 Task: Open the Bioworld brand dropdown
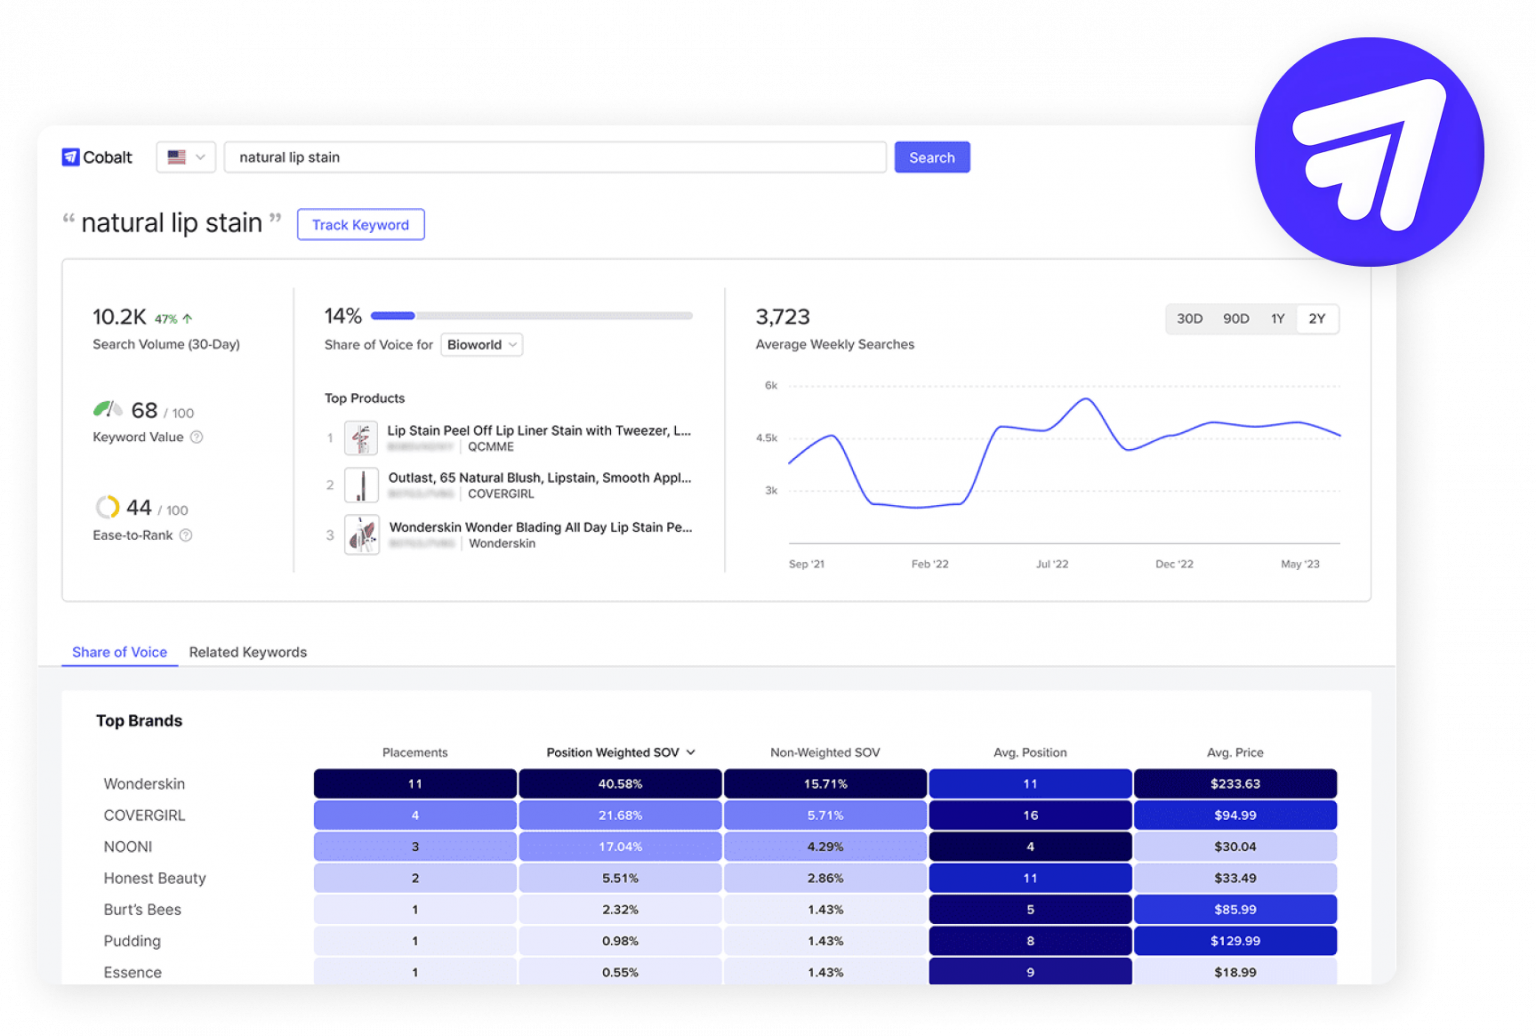point(482,345)
